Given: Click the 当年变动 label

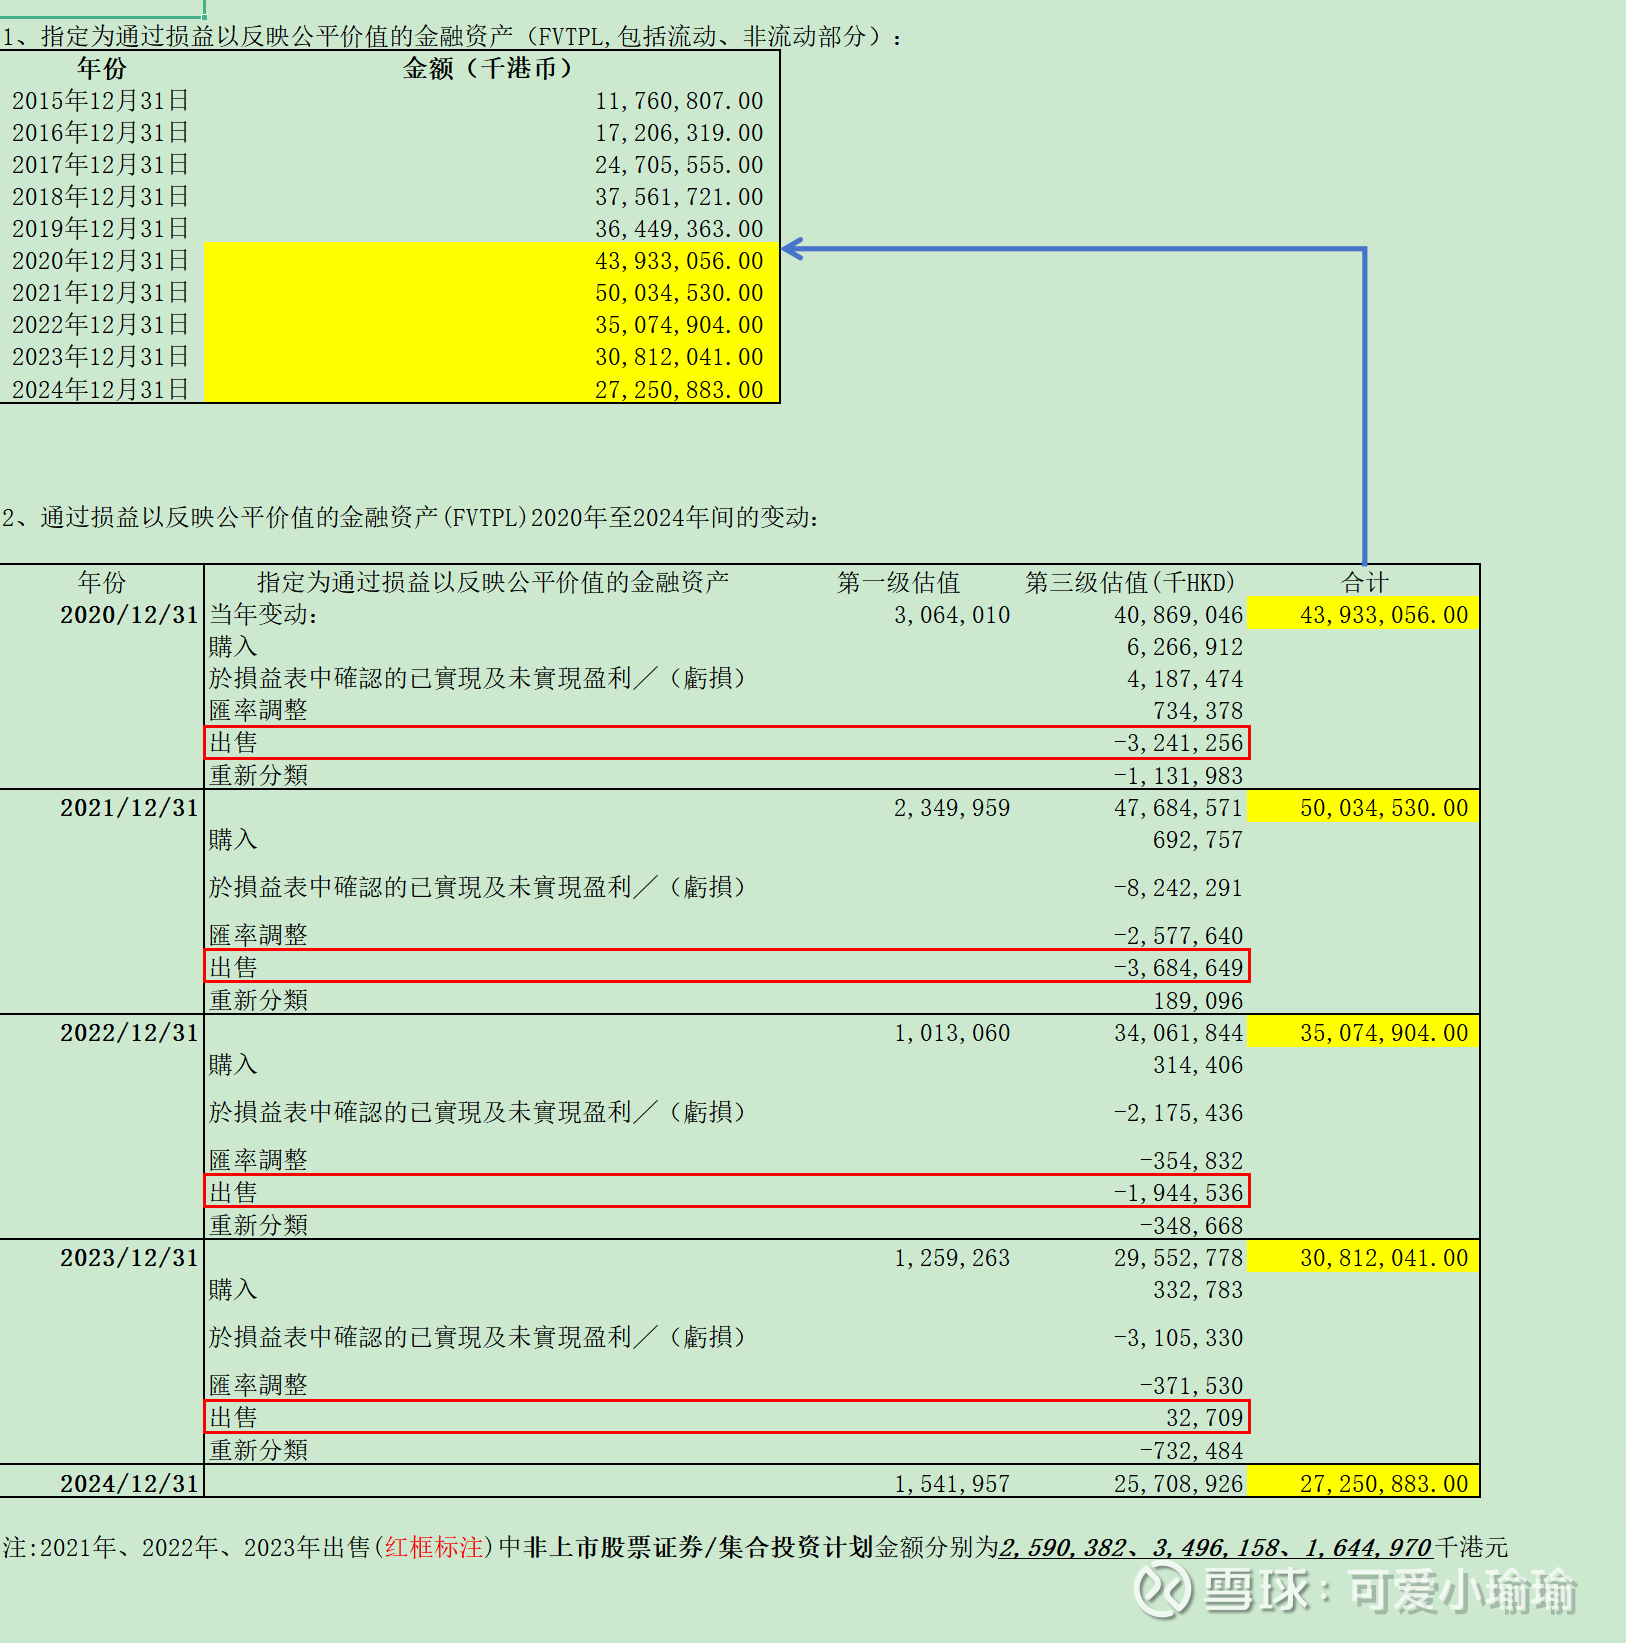Looking at the screenshot, I should 264,615.
